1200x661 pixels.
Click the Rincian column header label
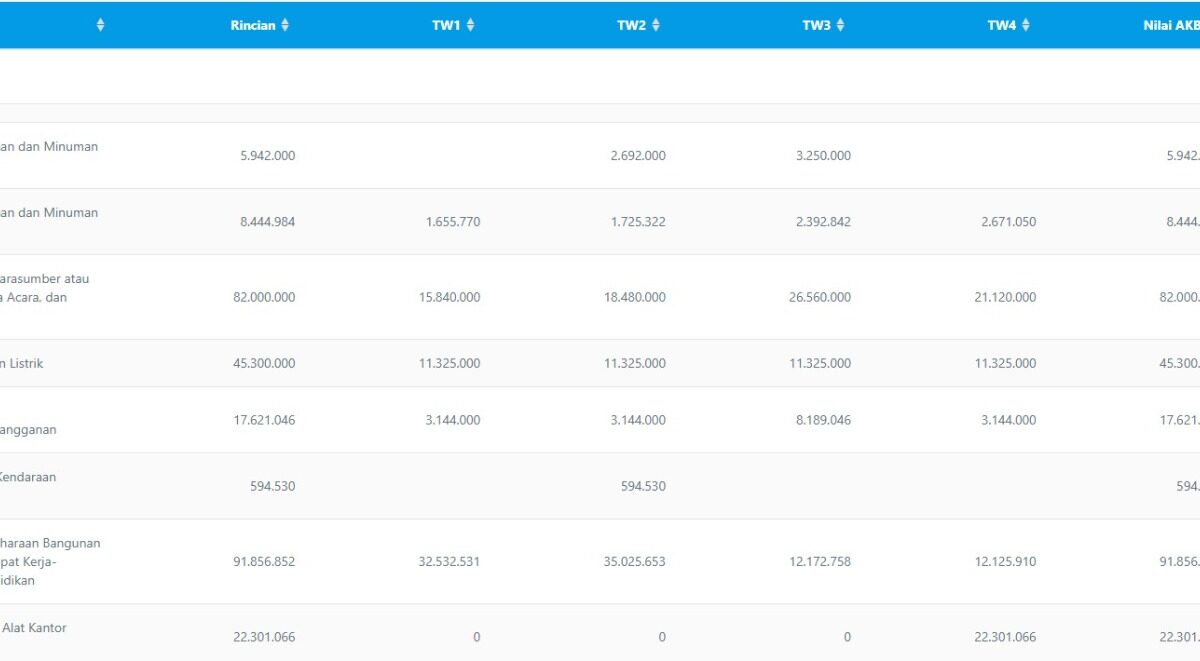pos(252,25)
